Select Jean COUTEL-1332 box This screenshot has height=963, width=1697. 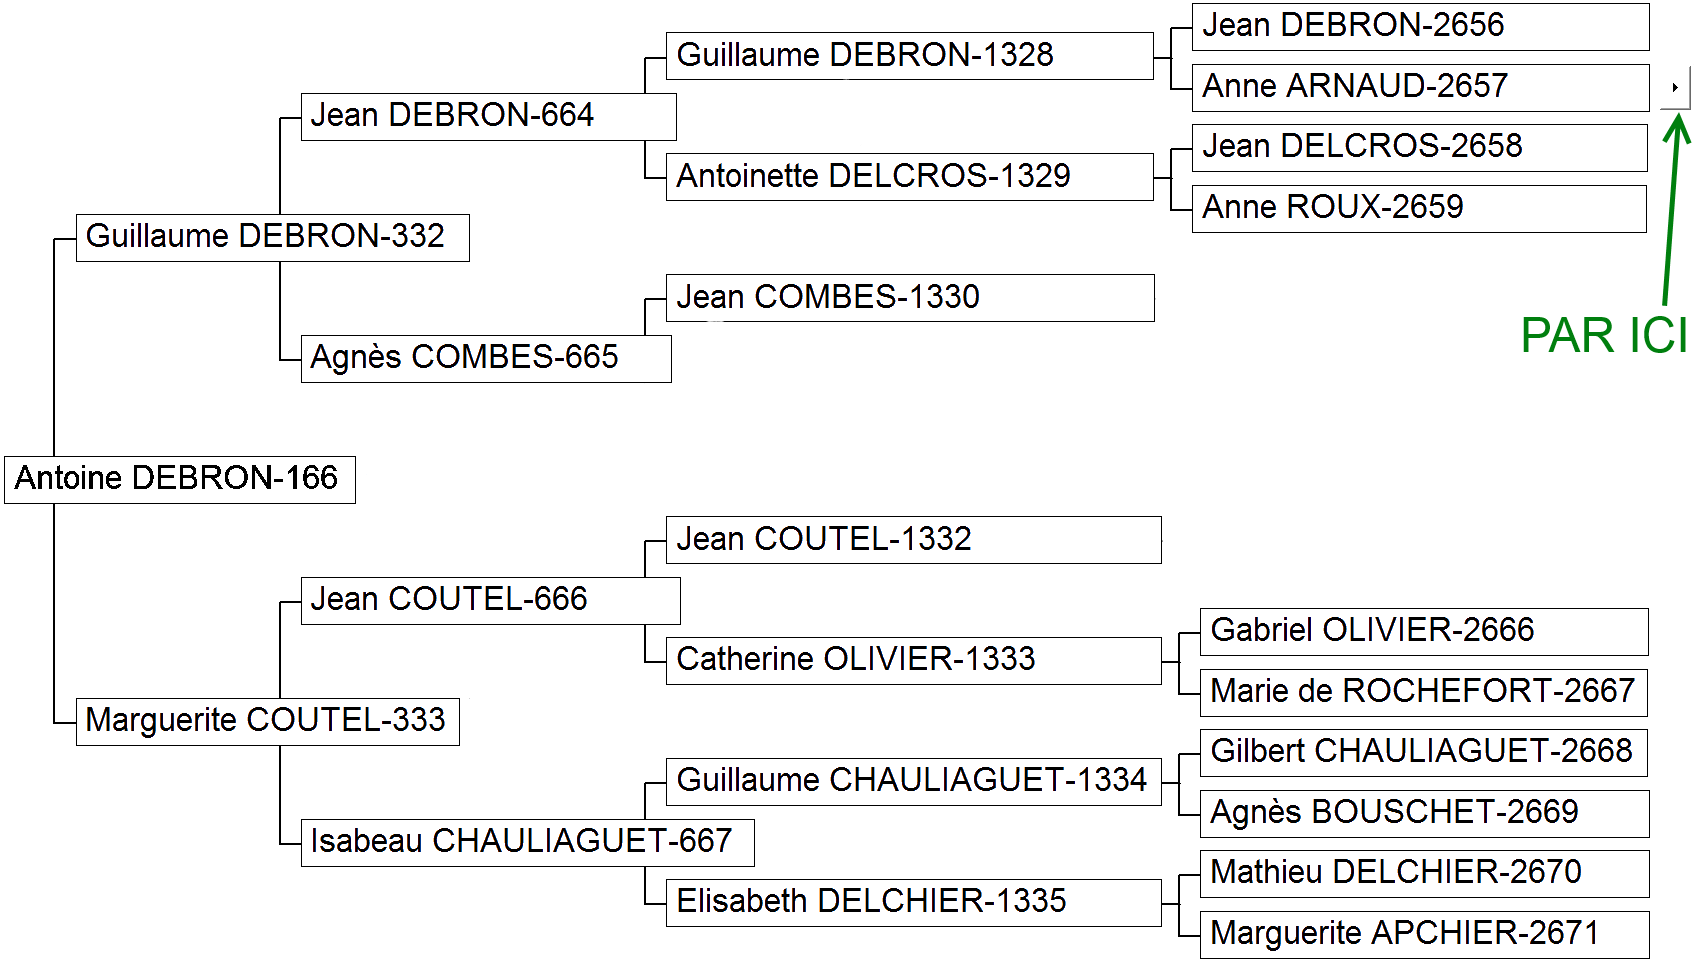click(x=914, y=540)
